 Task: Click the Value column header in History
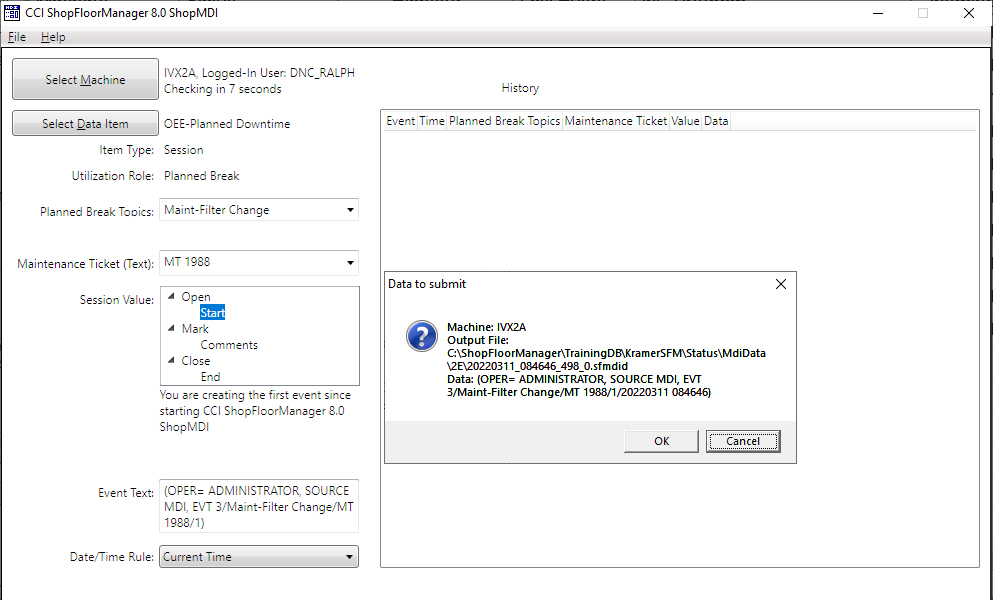point(685,121)
